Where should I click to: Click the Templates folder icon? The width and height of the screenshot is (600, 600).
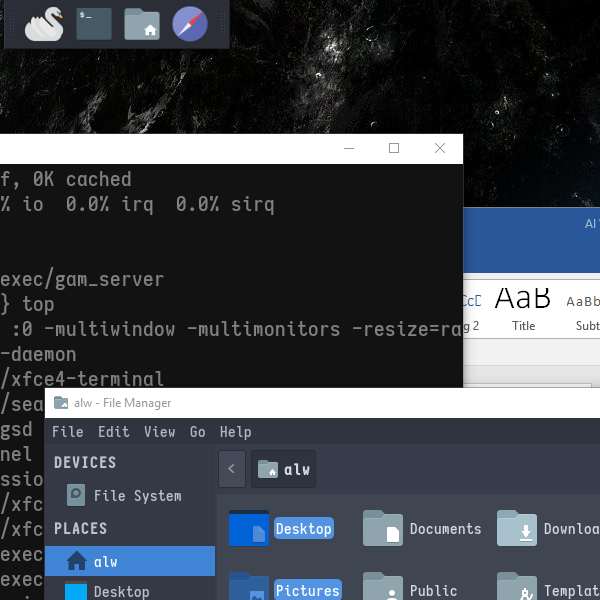(x=517, y=588)
